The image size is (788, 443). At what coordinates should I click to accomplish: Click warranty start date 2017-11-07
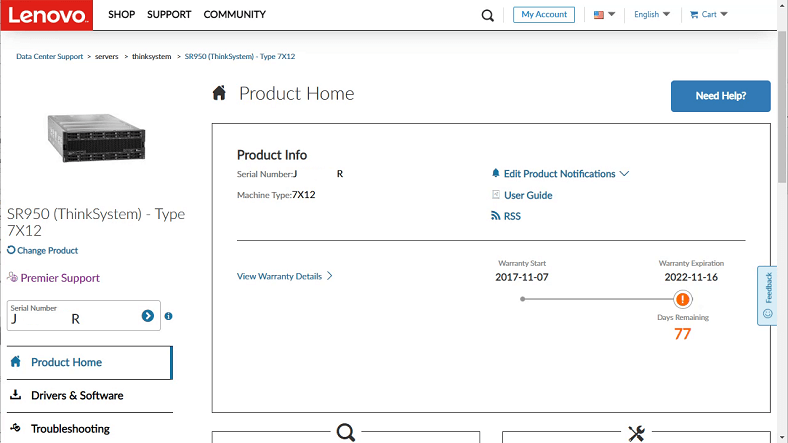click(x=522, y=277)
